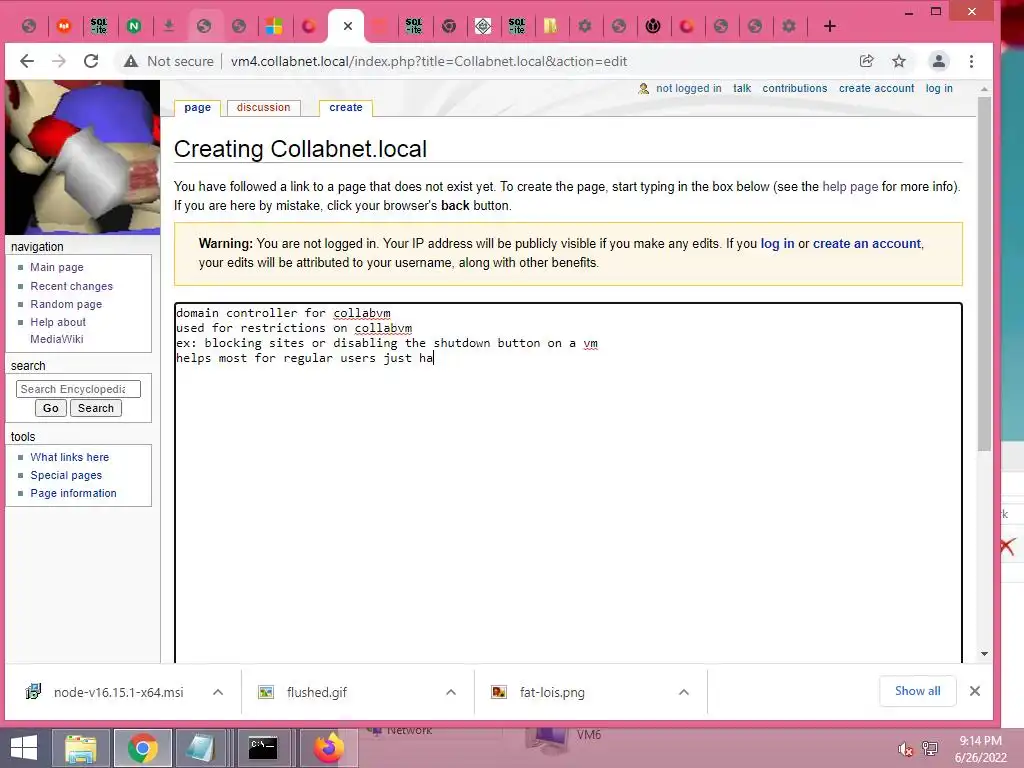
Task: Open the Chrome three-dot menu
Action: point(971,61)
